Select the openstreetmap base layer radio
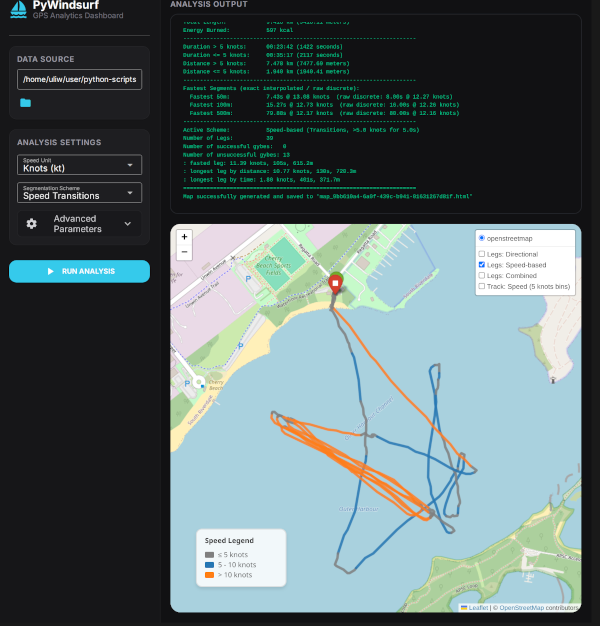The height and width of the screenshot is (626, 600). click(482, 238)
